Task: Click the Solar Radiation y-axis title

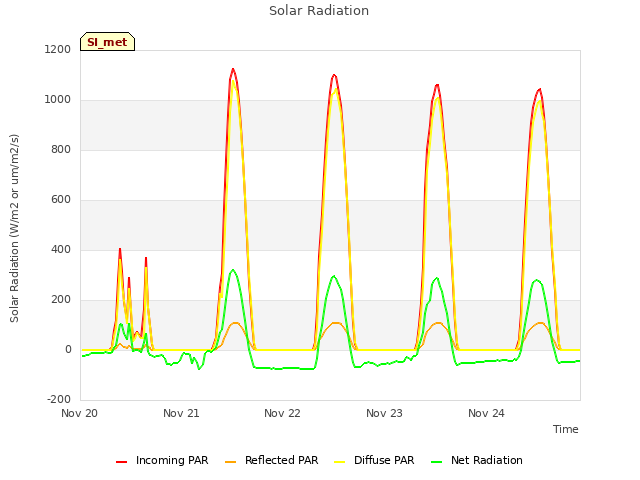Action: (14, 228)
